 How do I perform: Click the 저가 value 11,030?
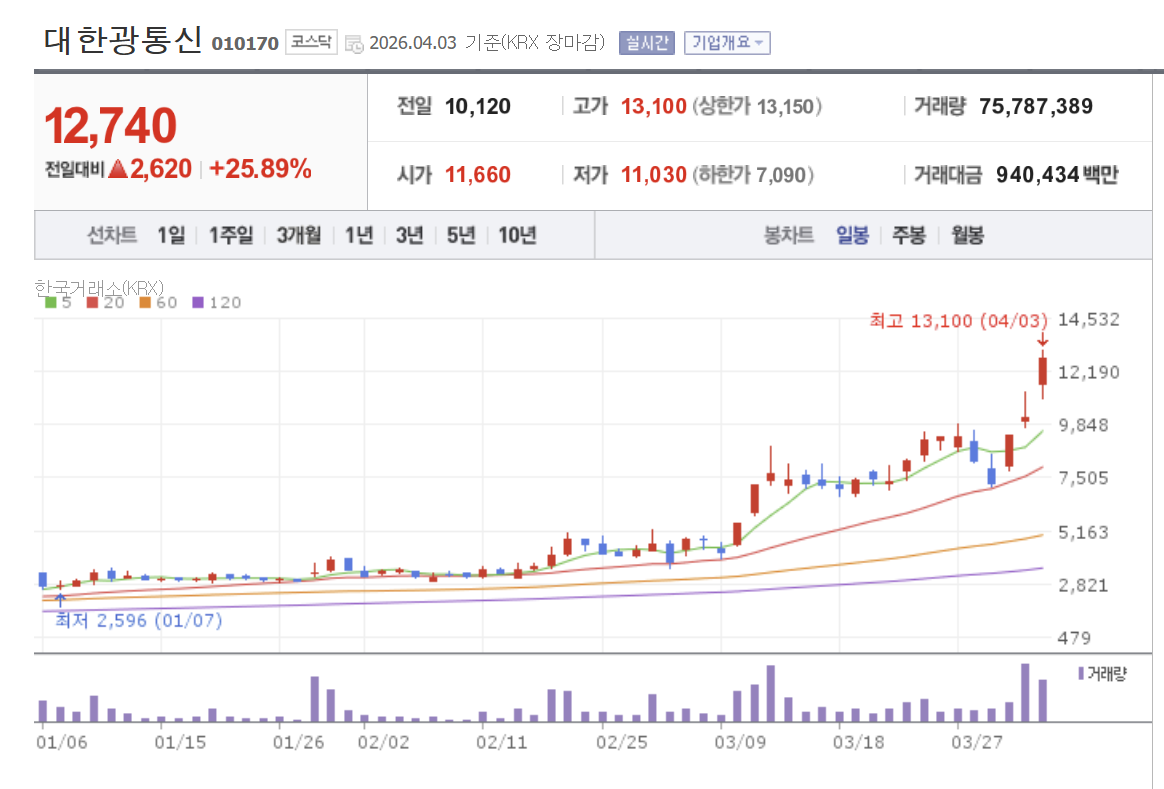click(x=653, y=174)
